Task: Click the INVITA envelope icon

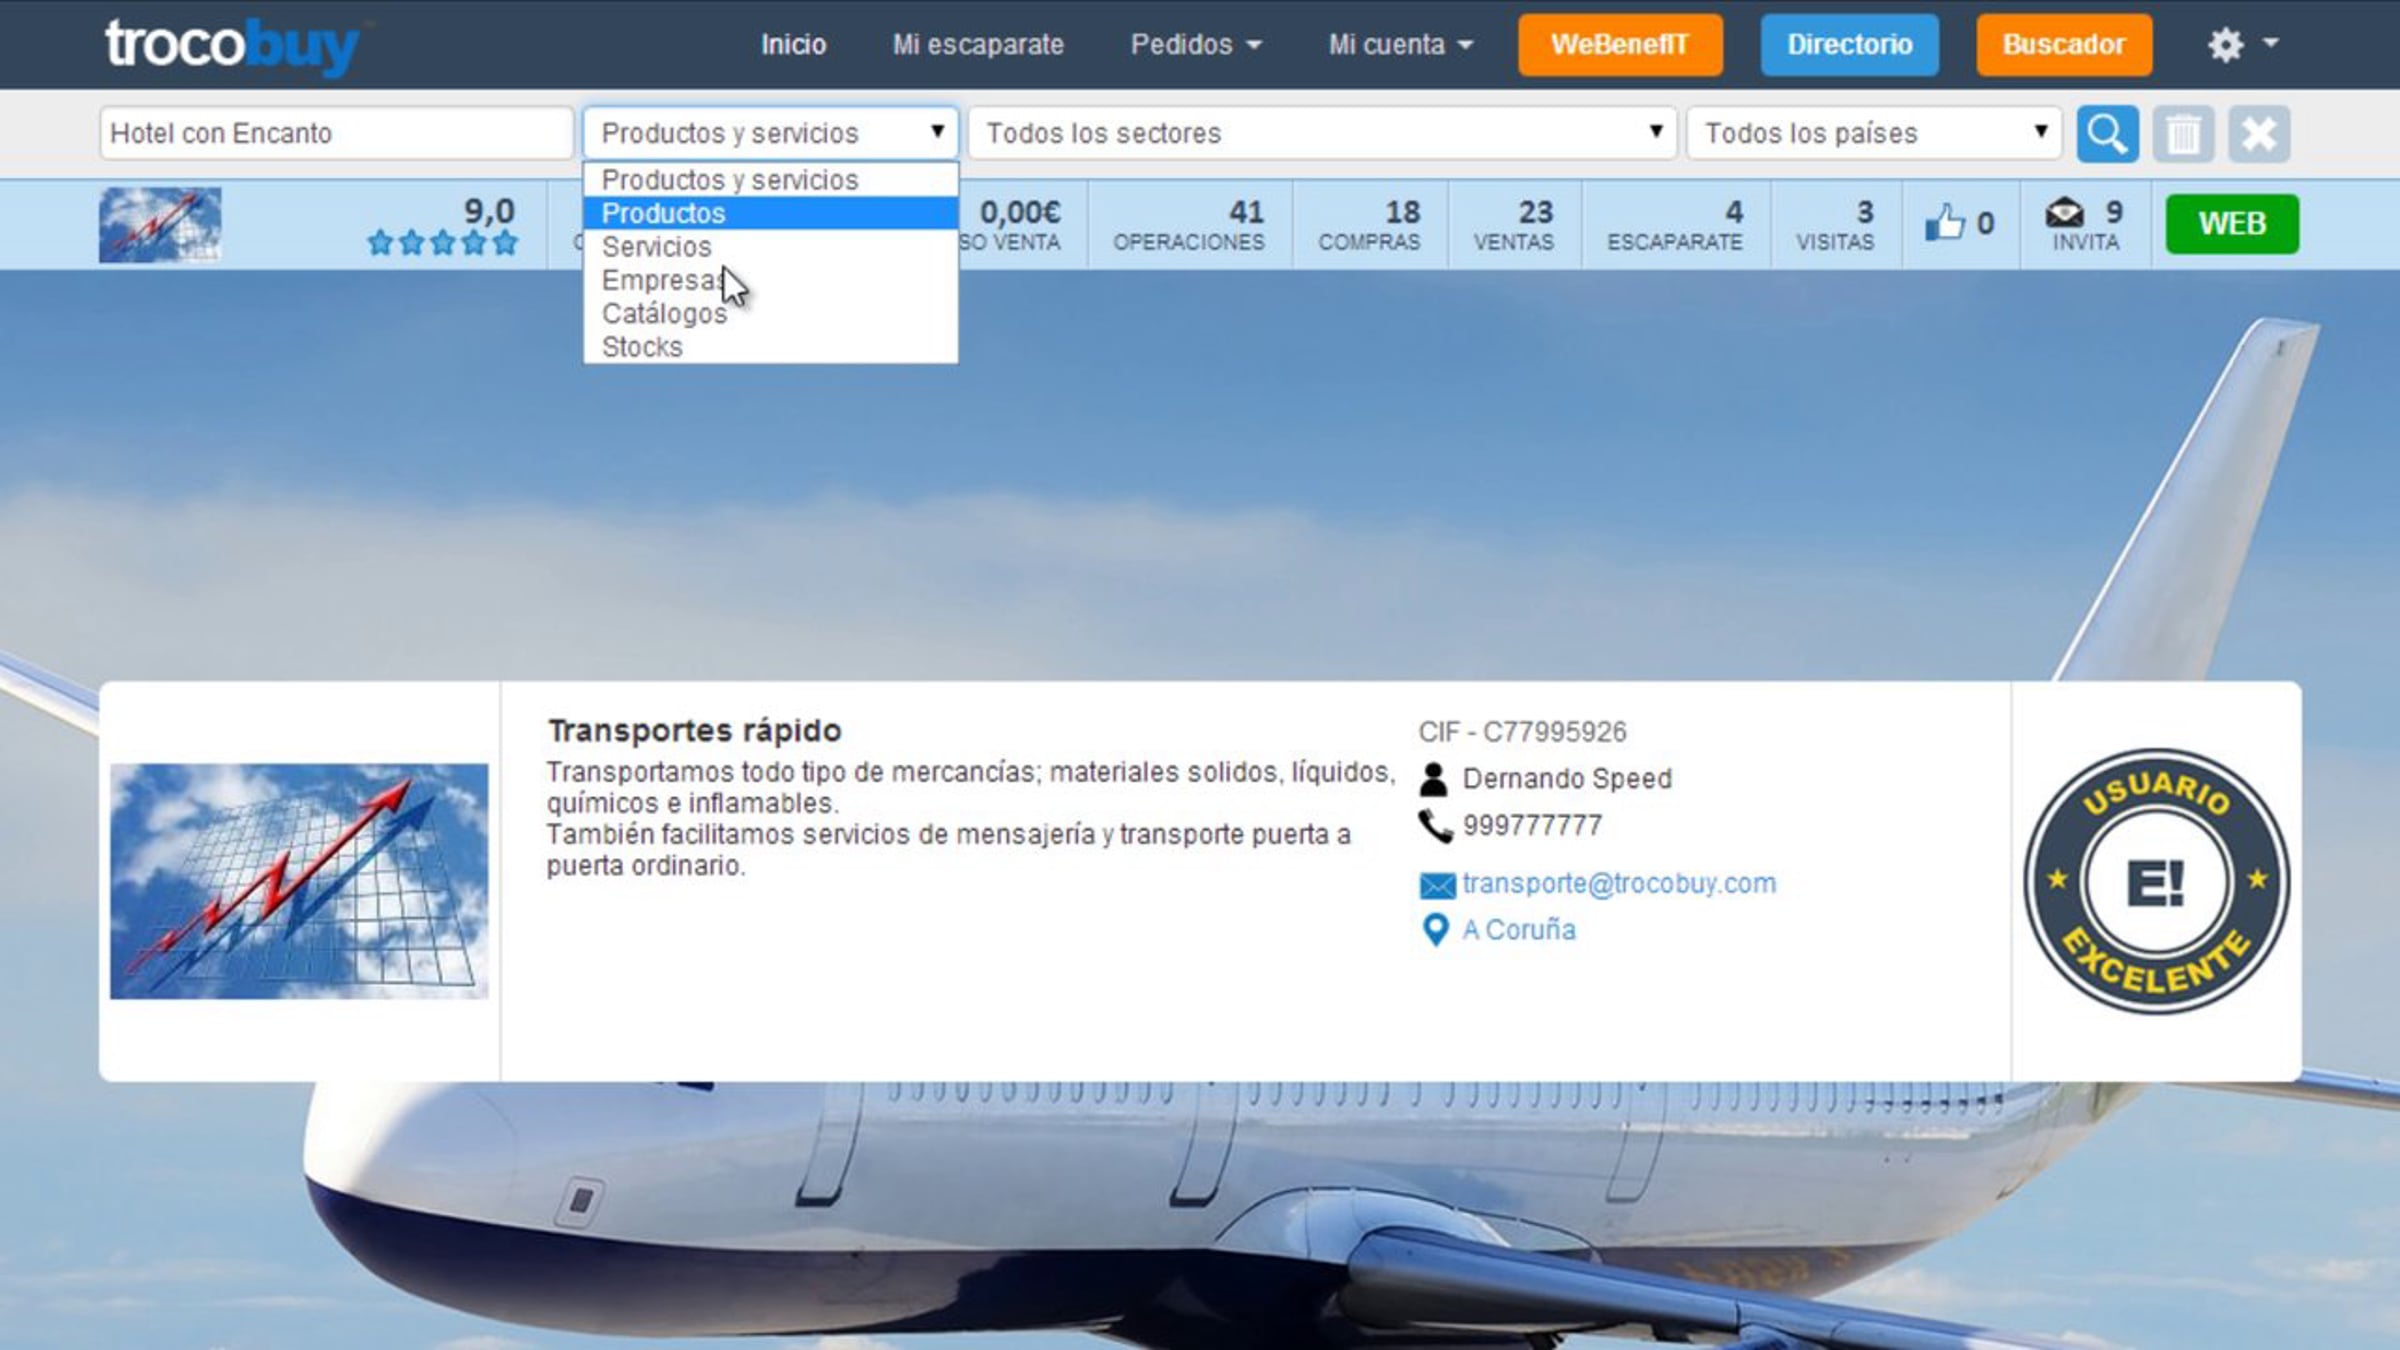Action: (2064, 213)
